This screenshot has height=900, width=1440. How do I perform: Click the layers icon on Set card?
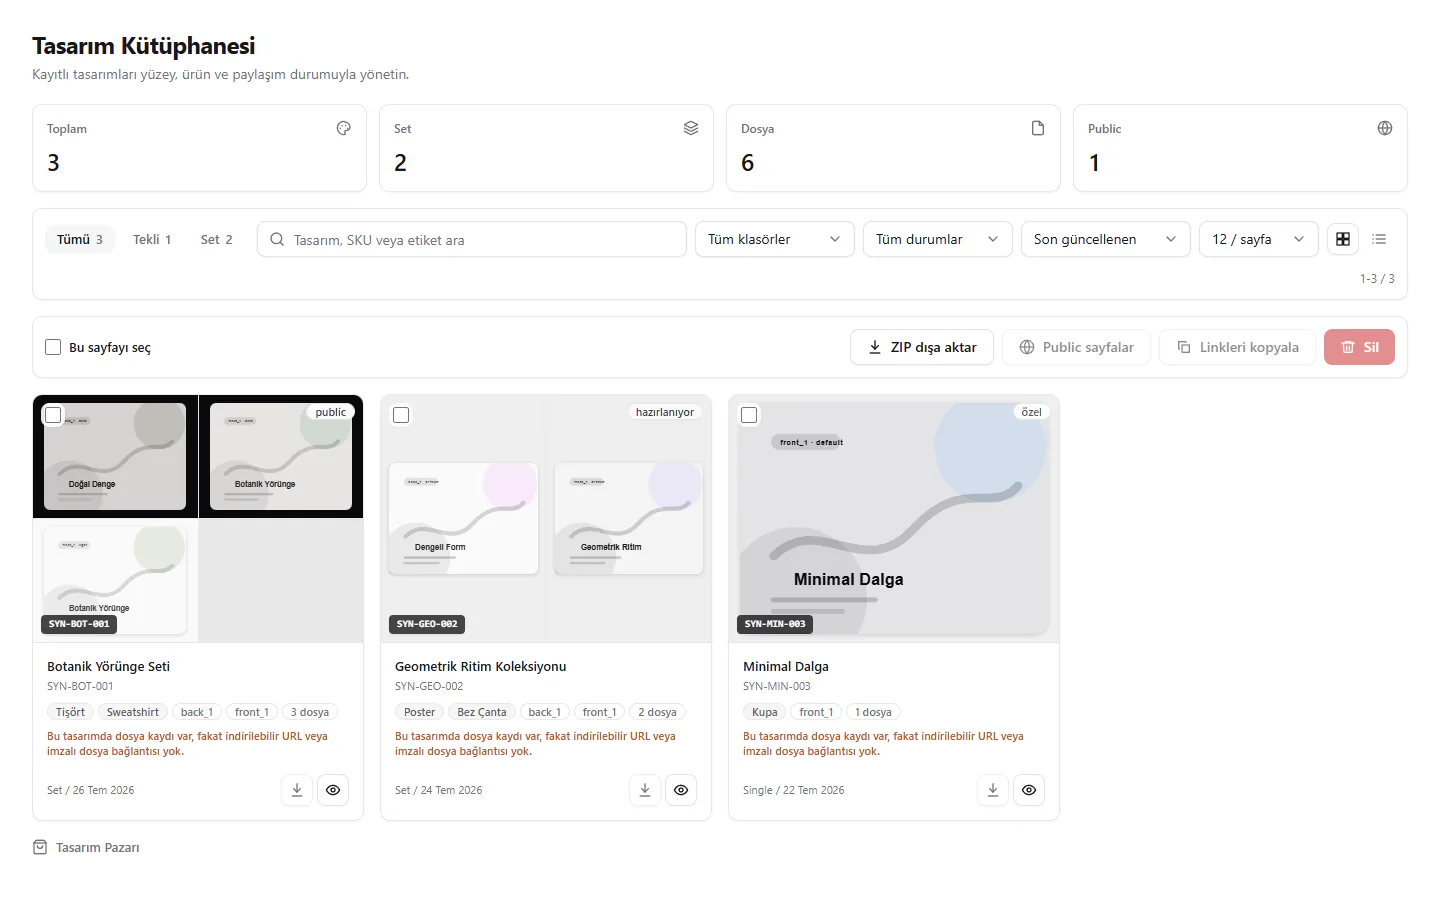click(x=691, y=128)
